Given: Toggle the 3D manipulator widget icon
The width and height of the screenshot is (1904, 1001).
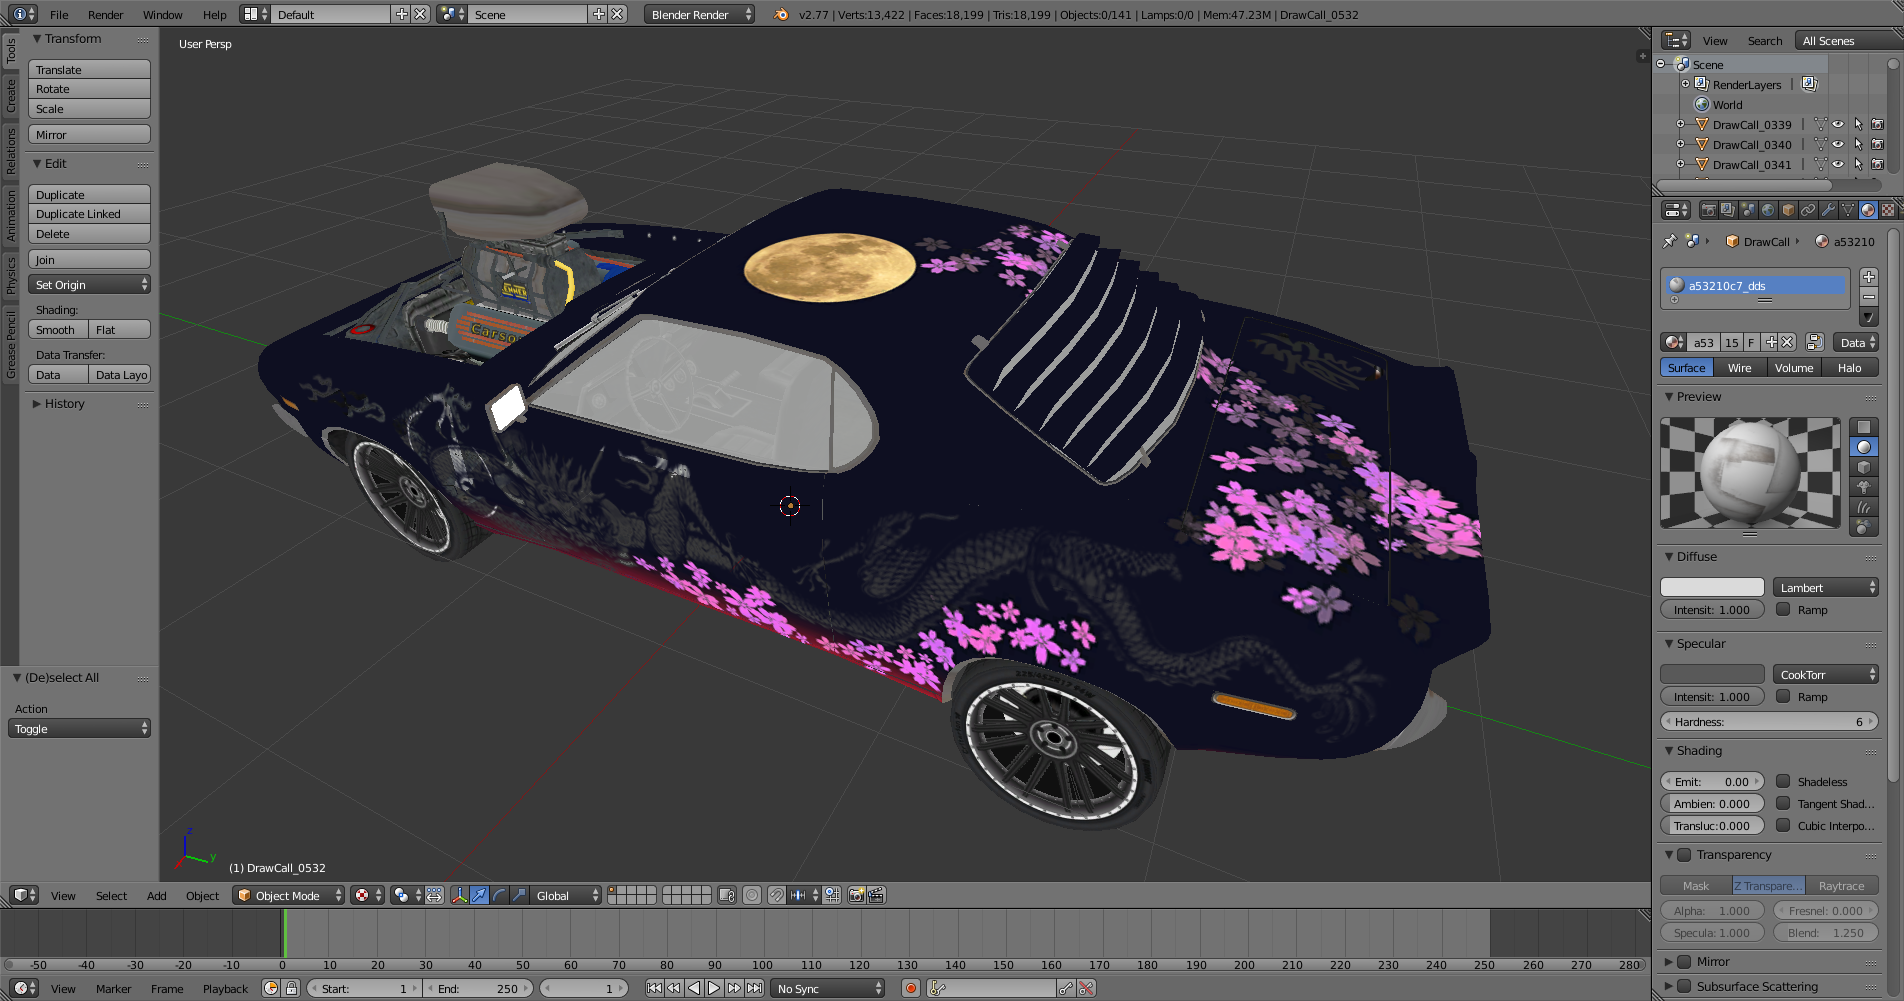Looking at the screenshot, I should (459, 895).
